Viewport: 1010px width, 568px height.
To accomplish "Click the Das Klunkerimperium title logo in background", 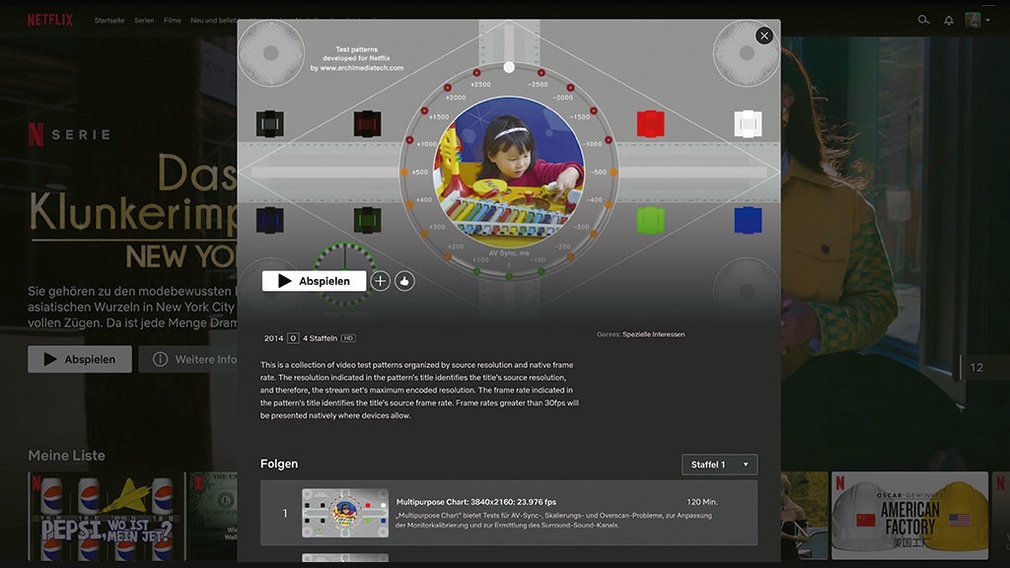I will click(x=133, y=210).
